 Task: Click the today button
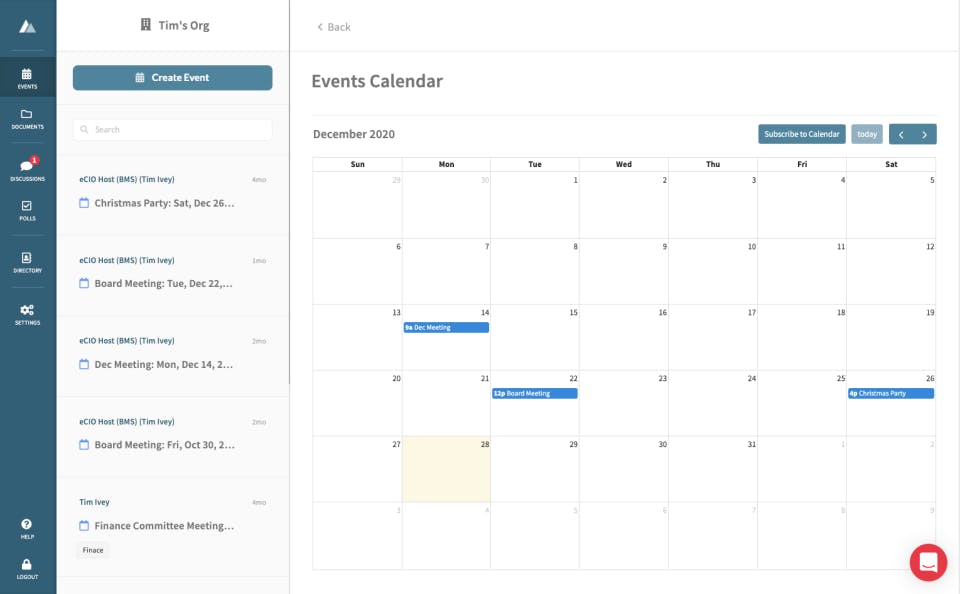click(x=867, y=134)
